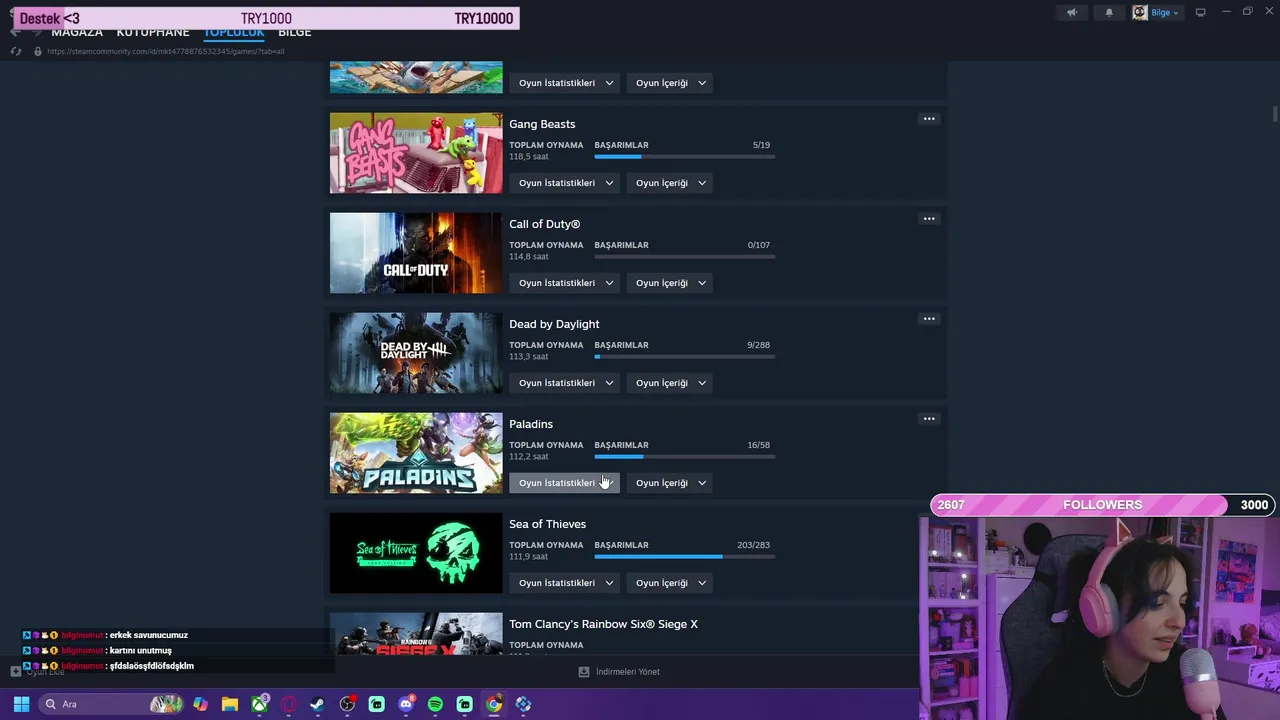Click the steamcommunity URL address text
Screen dimensions: 1280x720
[x=166, y=51]
